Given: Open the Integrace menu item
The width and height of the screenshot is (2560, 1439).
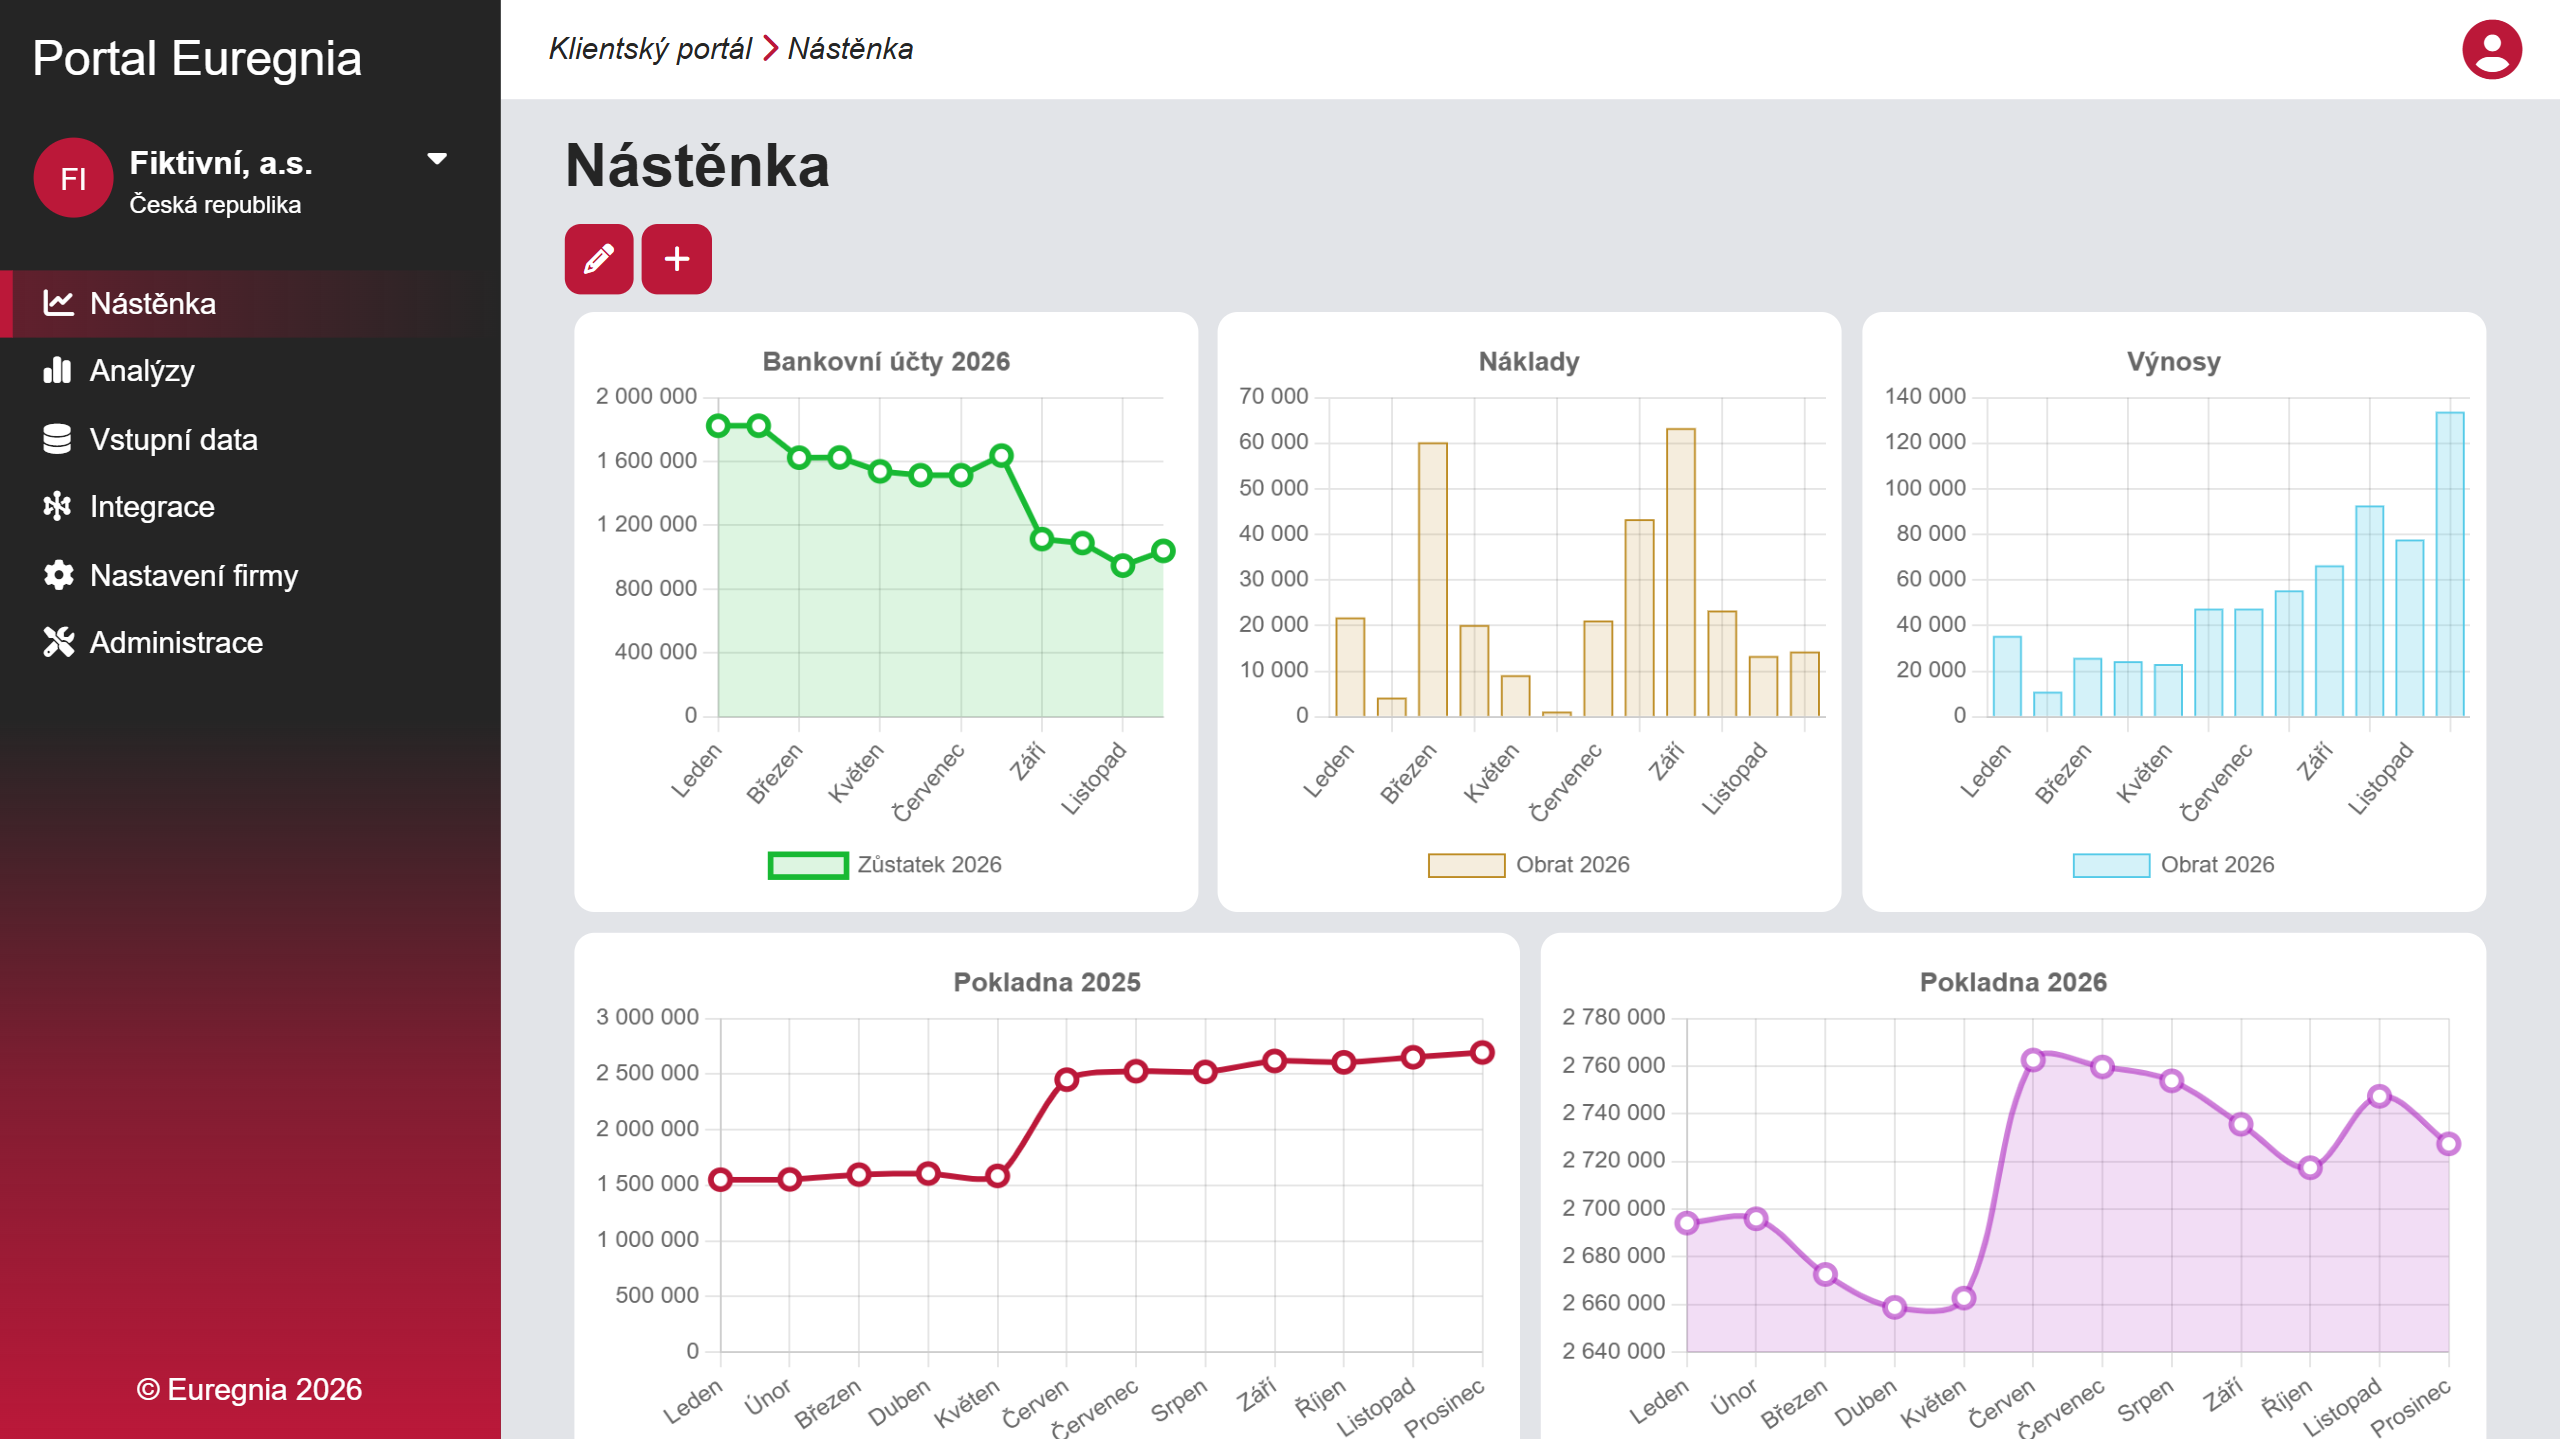Looking at the screenshot, I should [x=250, y=506].
